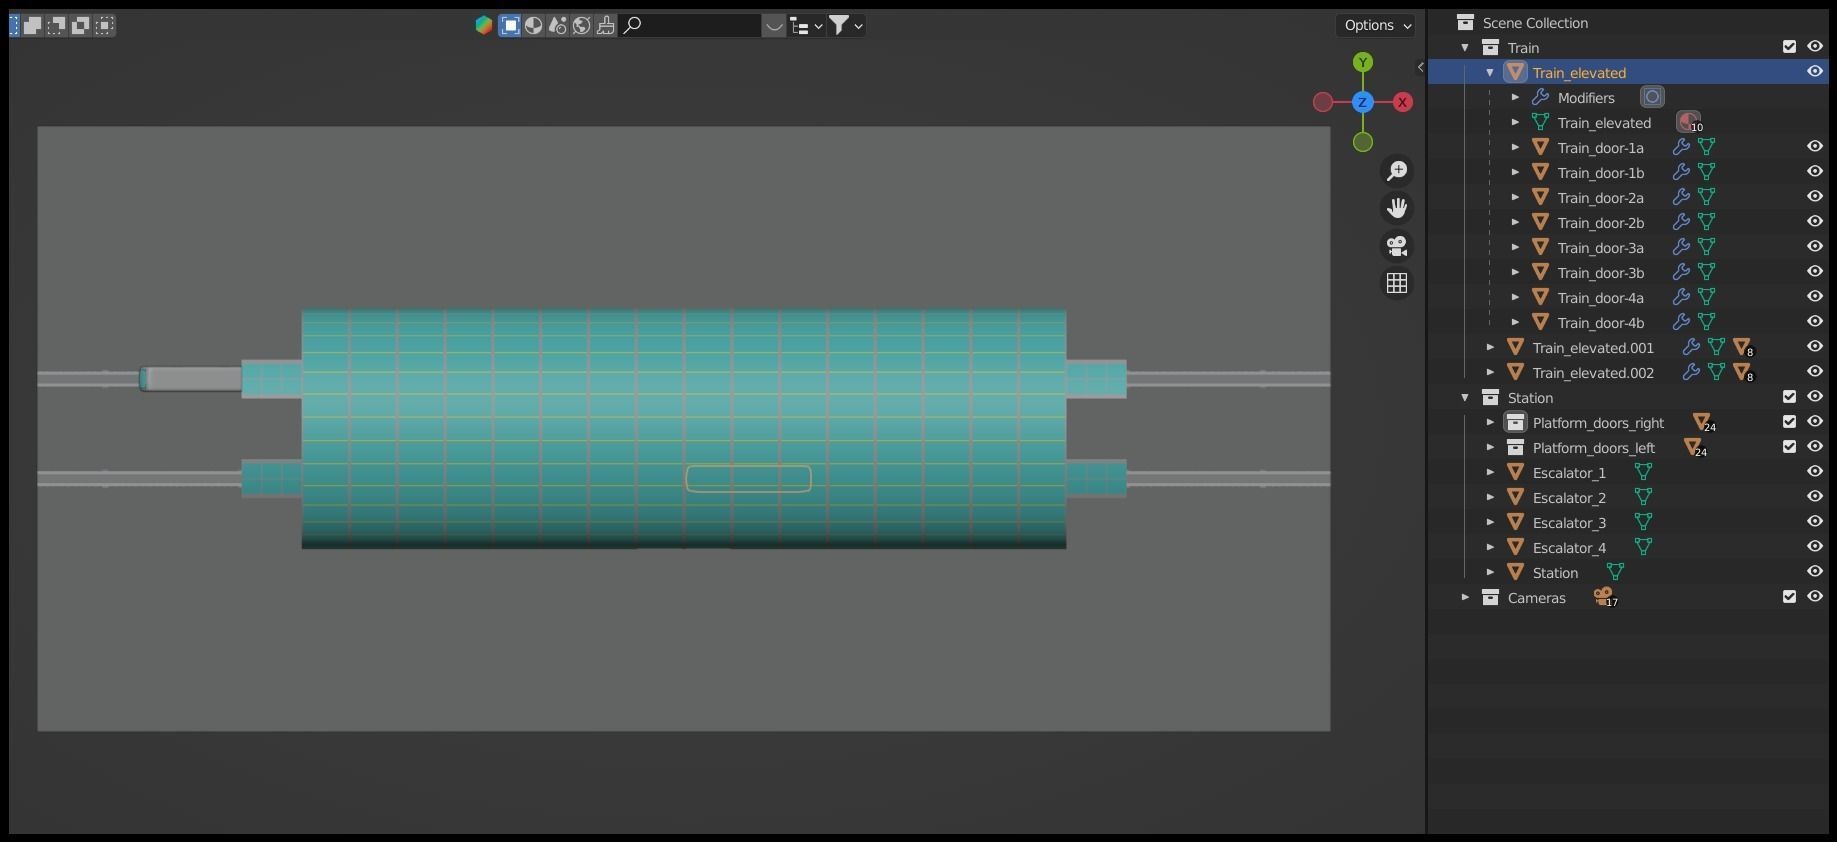The image size is (1837, 842).
Task: Select Train_door-3b in outliner
Action: pyautogui.click(x=1600, y=272)
